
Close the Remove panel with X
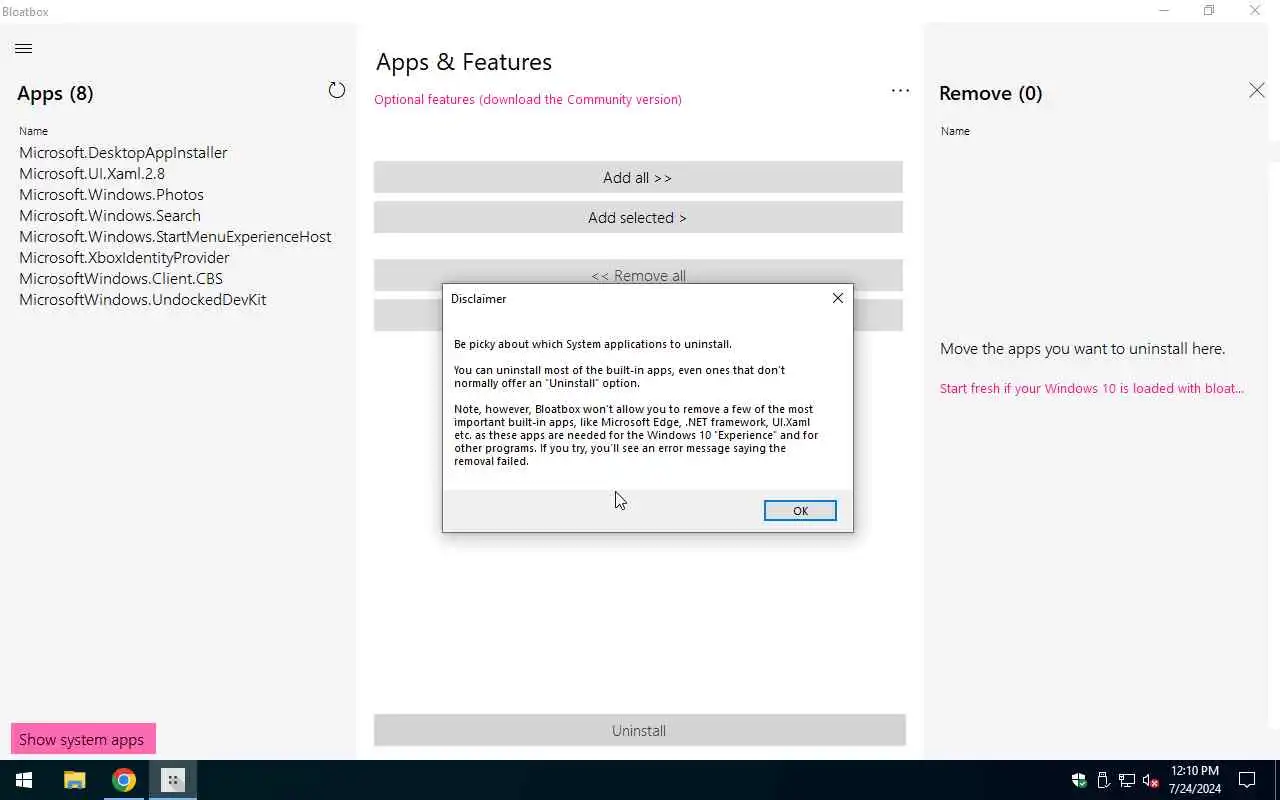pyautogui.click(x=1257, y=91)
